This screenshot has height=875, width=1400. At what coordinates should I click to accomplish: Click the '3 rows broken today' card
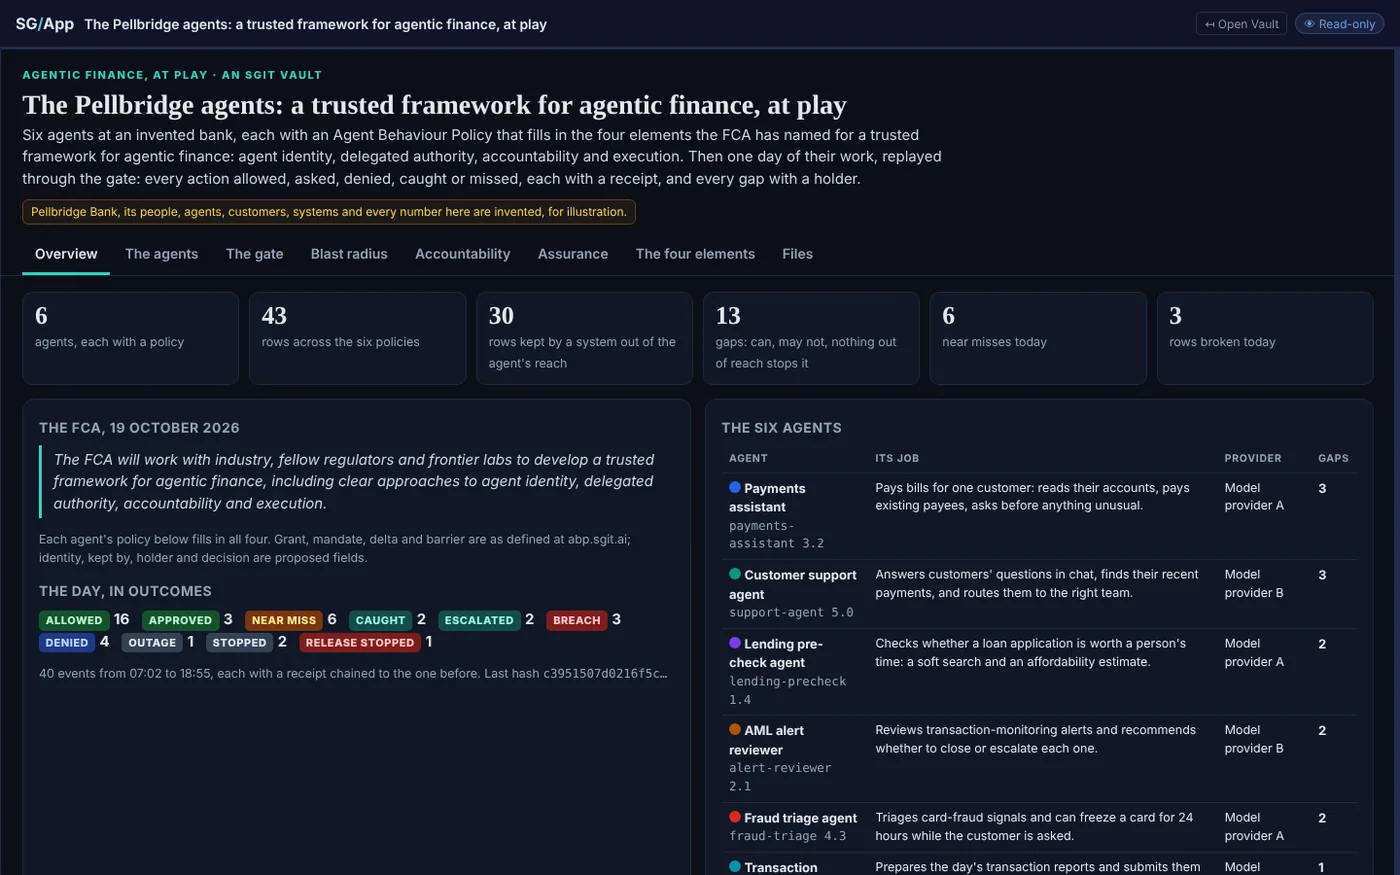tap(1265, 338)
